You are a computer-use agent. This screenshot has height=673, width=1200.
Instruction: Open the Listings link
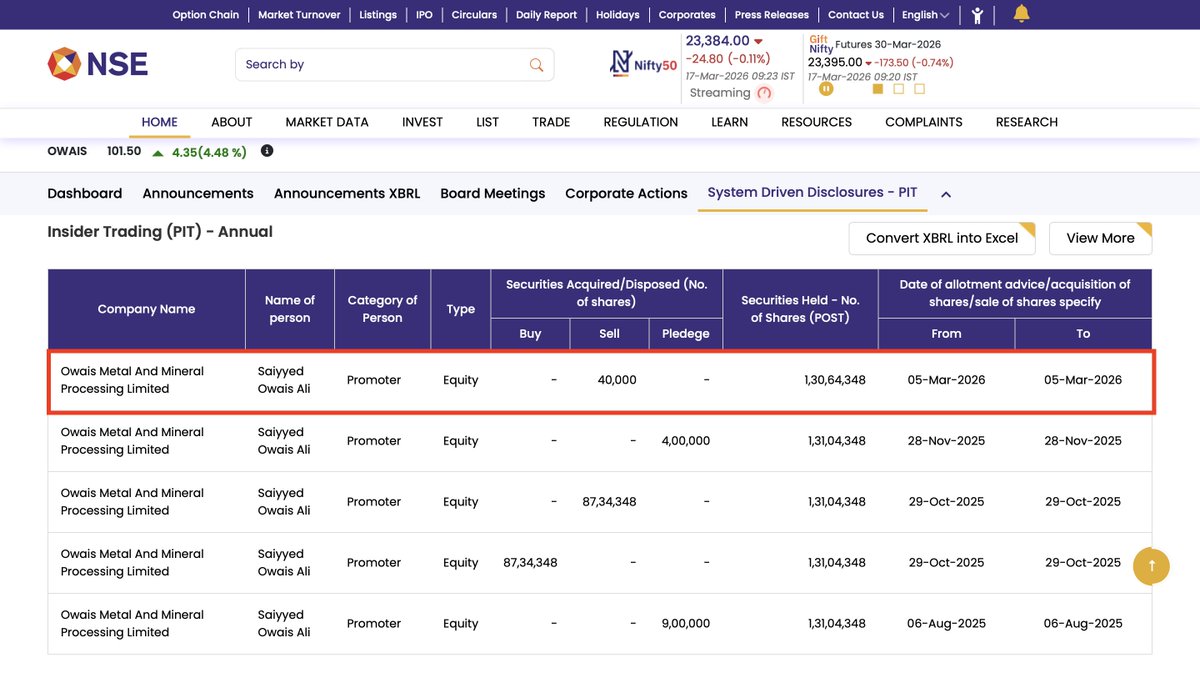pyautogui.click(x=378, y=15)
